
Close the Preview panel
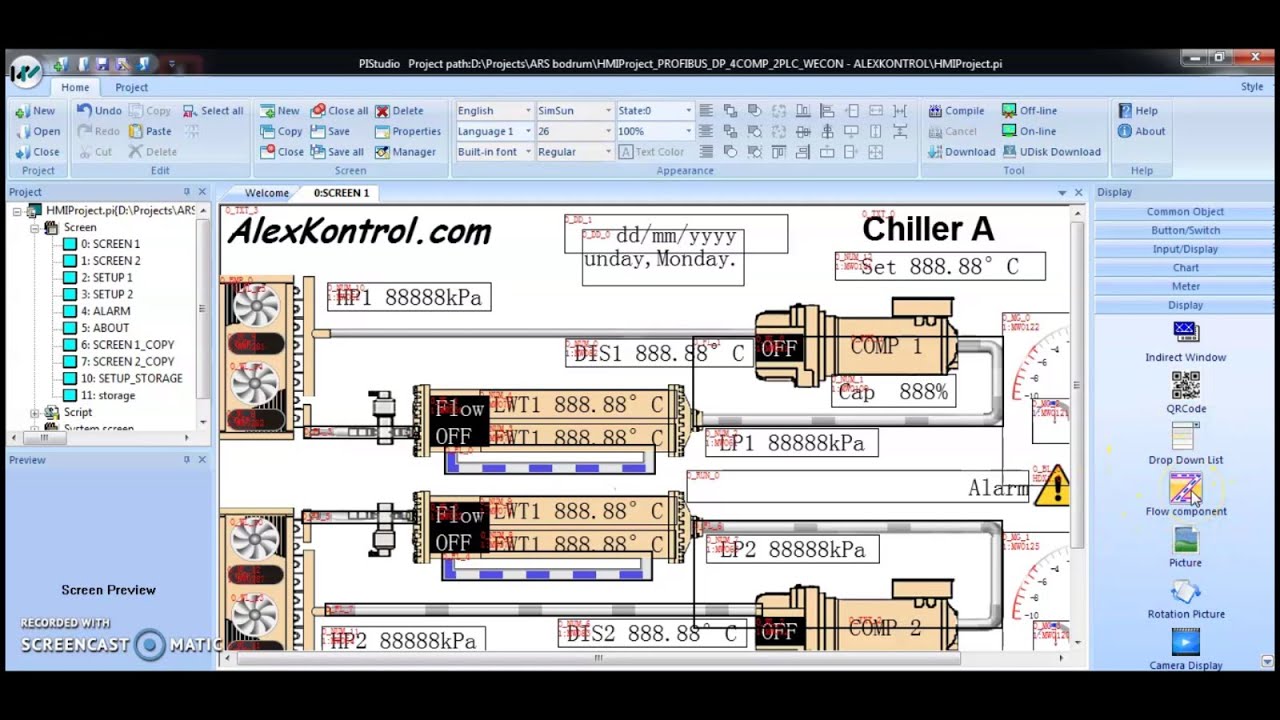click(202, 460)
